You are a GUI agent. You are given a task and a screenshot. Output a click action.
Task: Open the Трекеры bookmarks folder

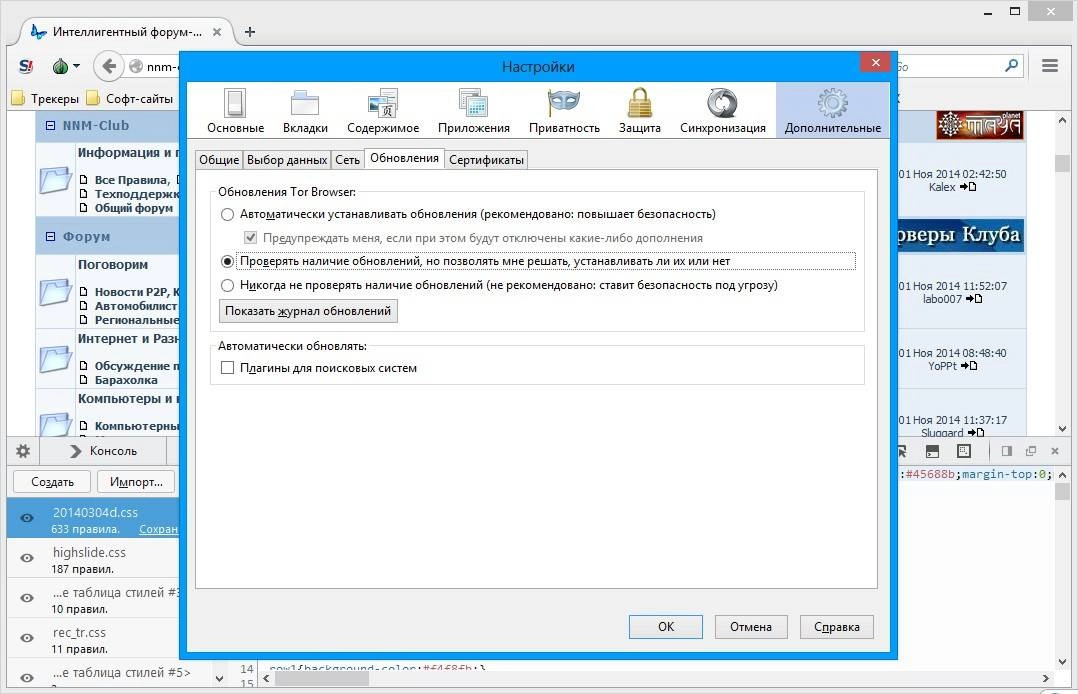point(45,99)
